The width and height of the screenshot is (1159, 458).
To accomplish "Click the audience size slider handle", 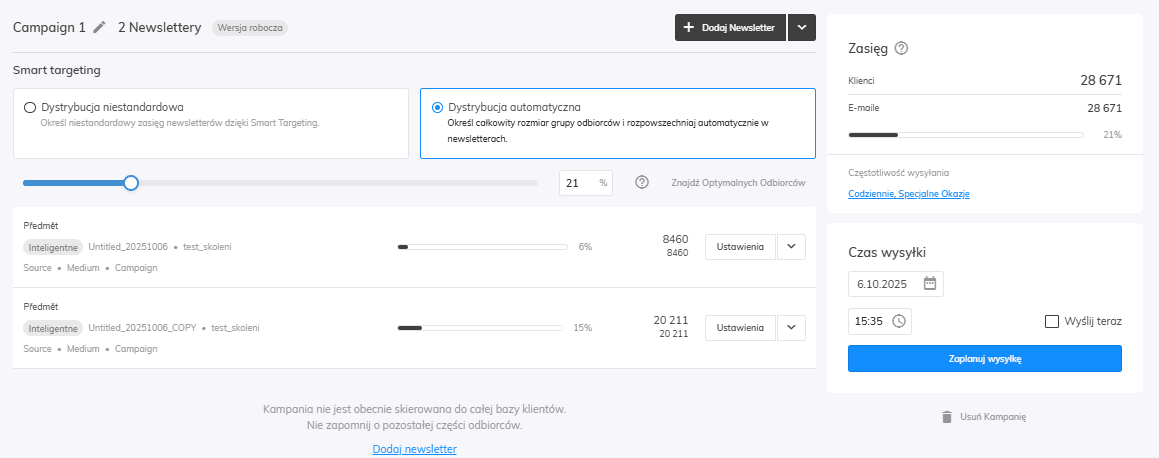I will pyautogui.click(x=130, y=183).
